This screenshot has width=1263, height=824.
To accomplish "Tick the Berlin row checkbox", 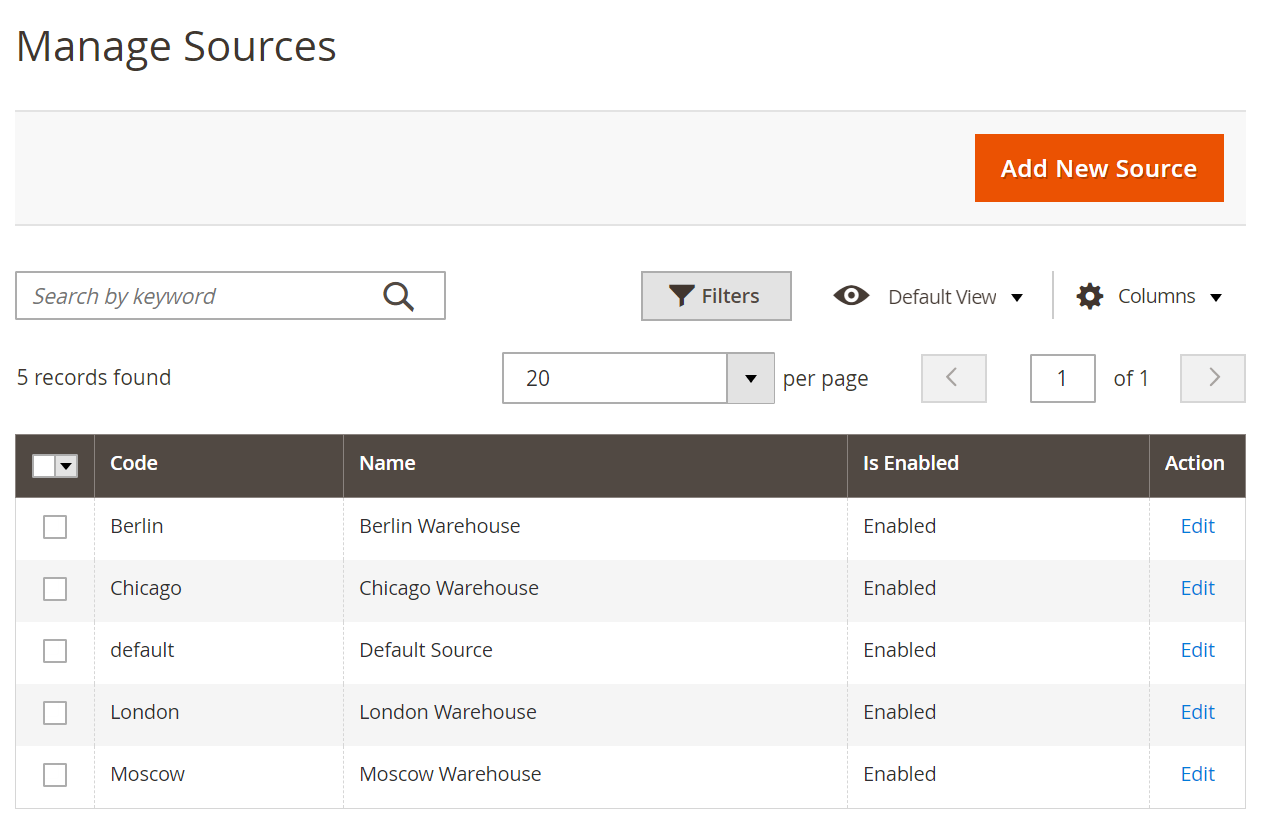I will (55, 527).
